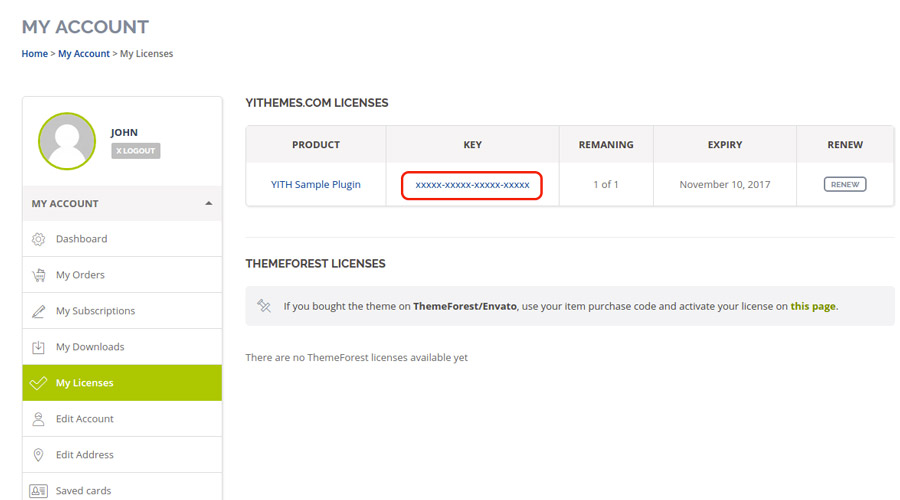Click the RENEW column header

845,145
